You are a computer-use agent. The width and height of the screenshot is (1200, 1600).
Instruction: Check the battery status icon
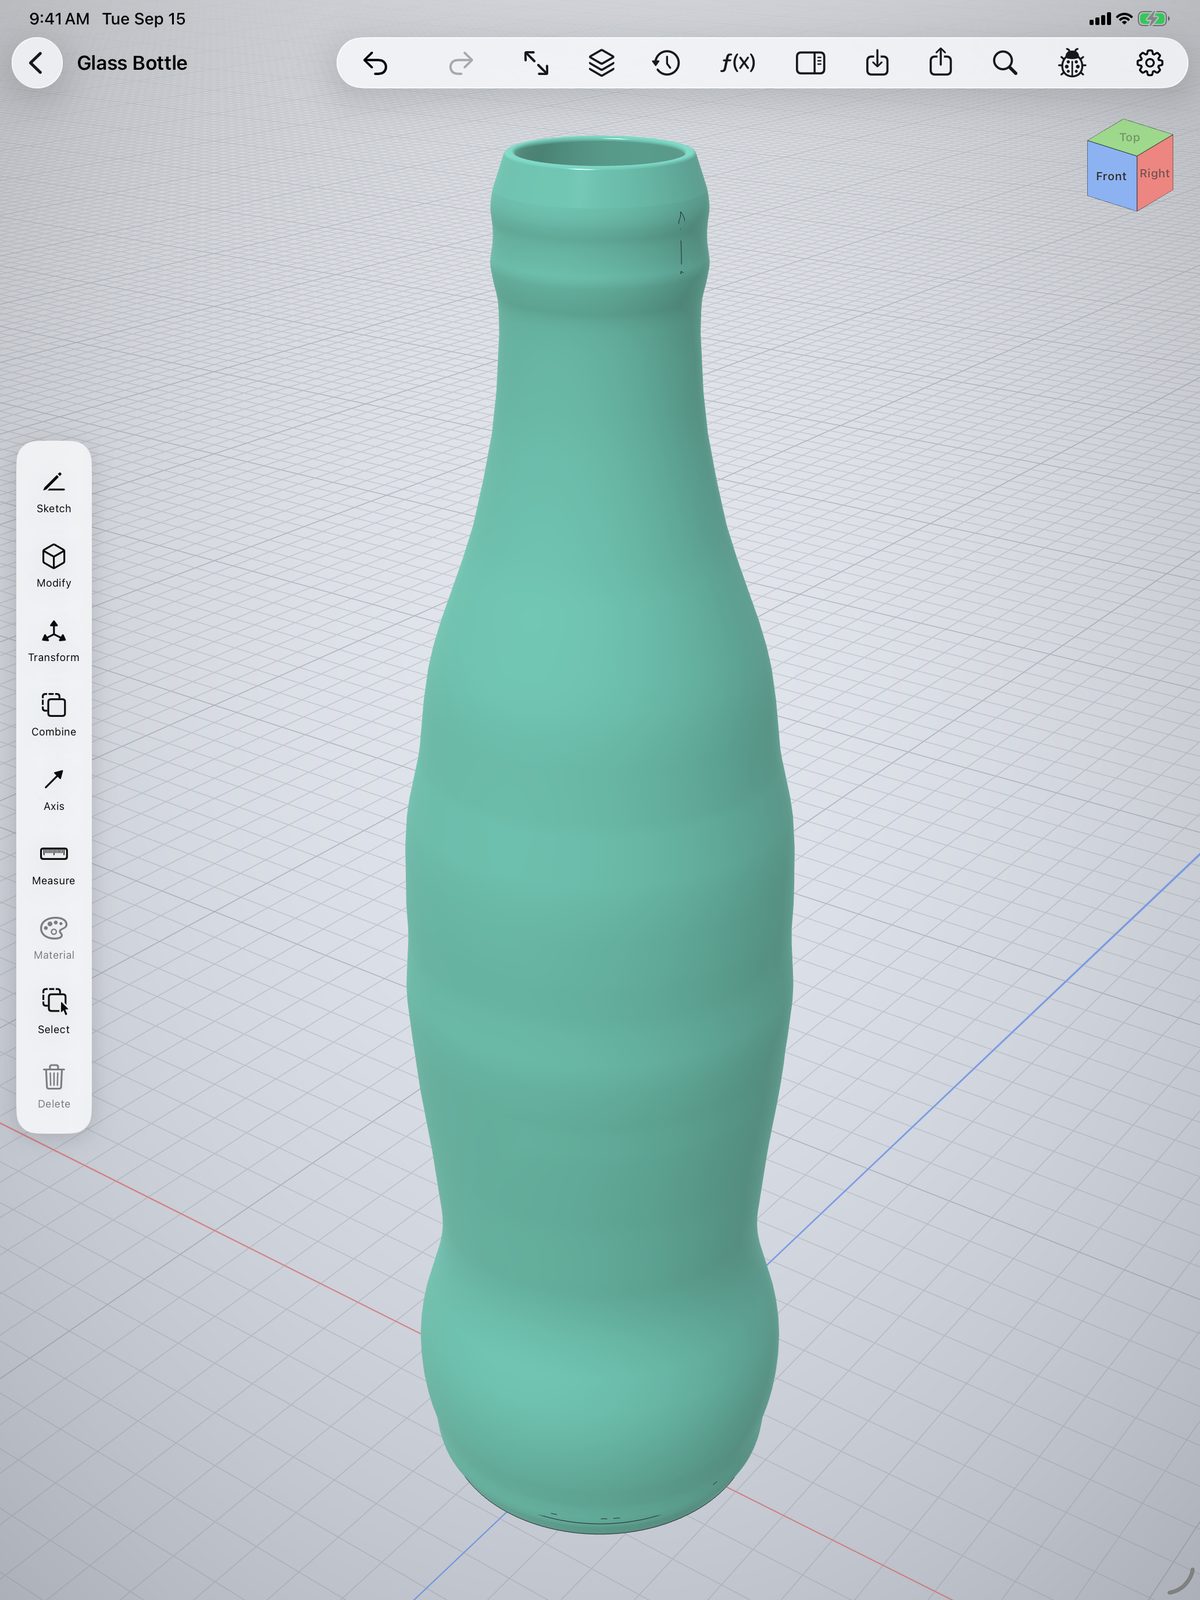(x=1153, y=18)
